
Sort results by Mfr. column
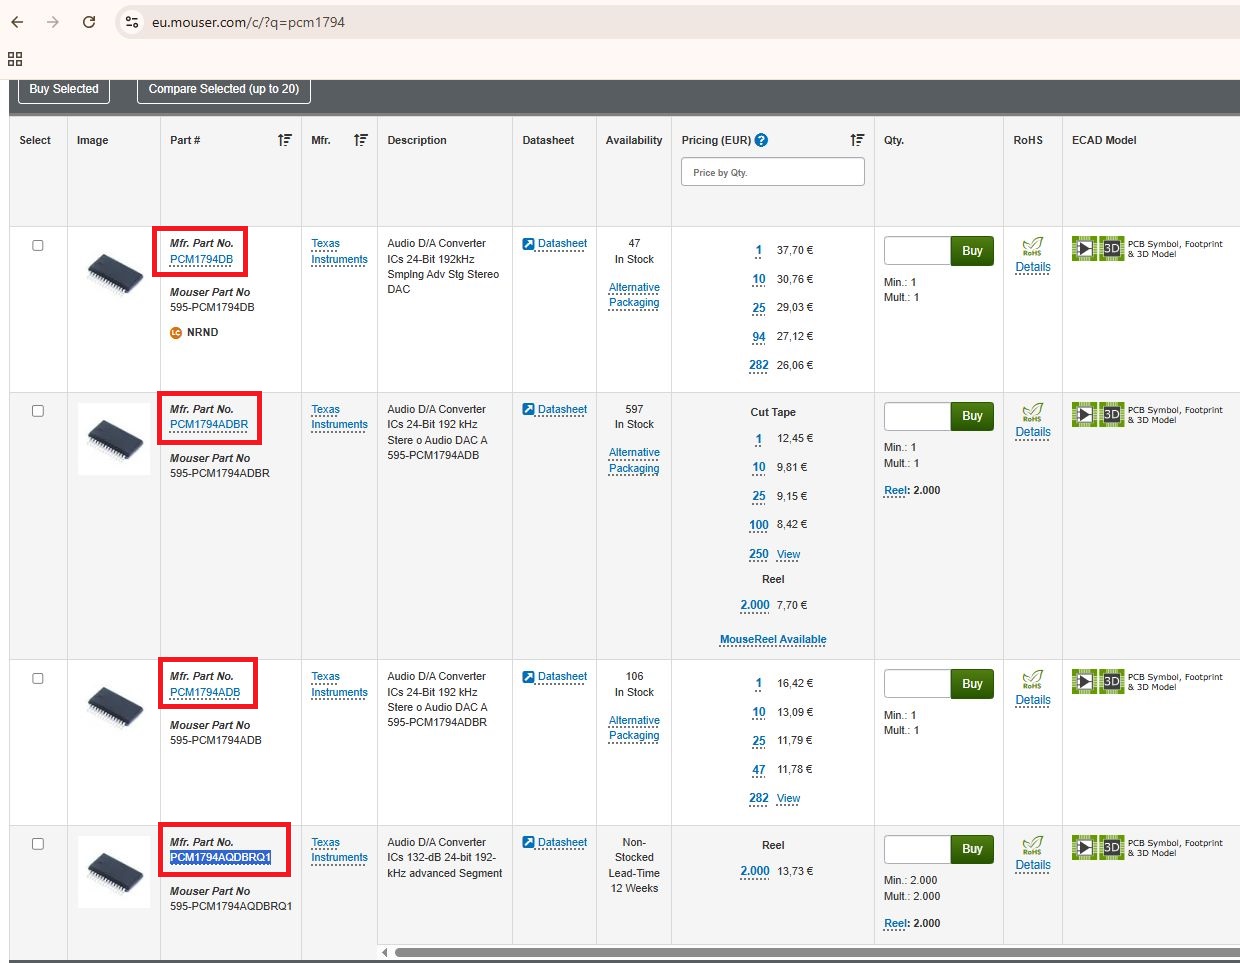[x=361, y=140]
